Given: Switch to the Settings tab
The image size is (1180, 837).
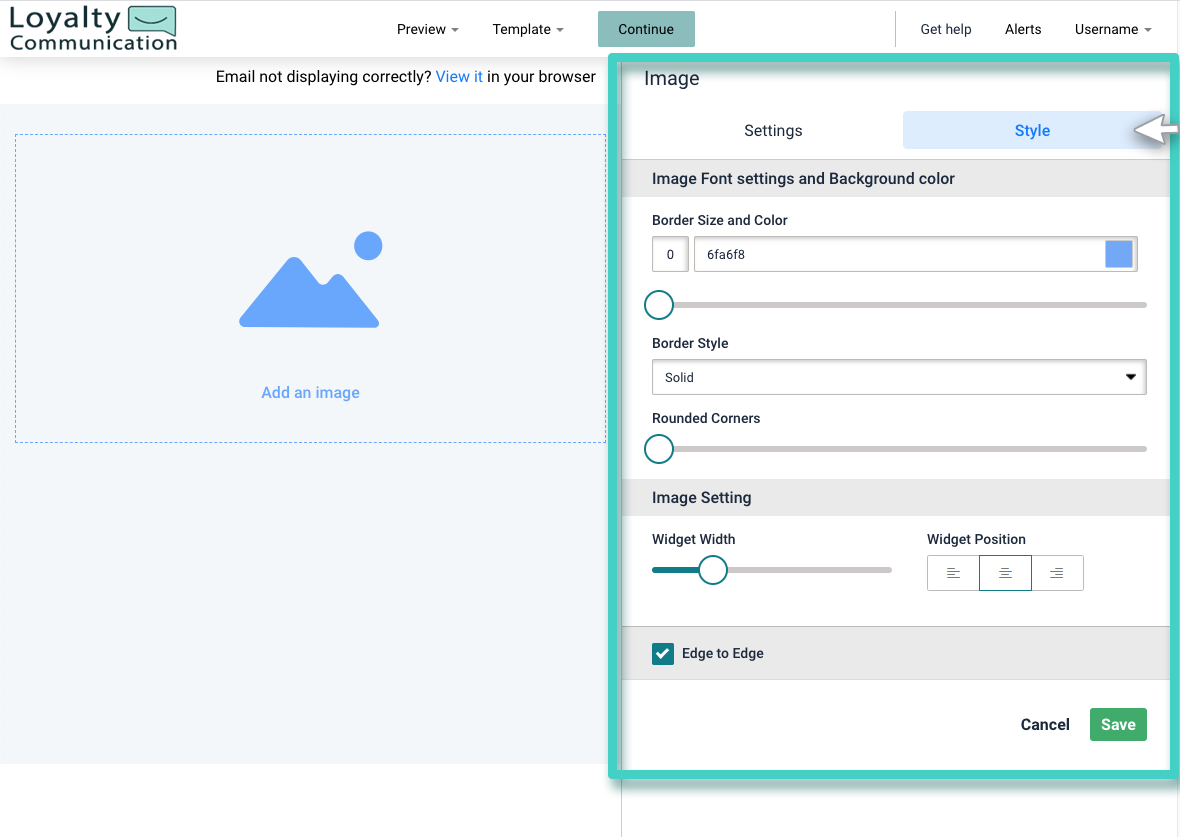Looking at the screenshot, I should click(x=773, y=130).
